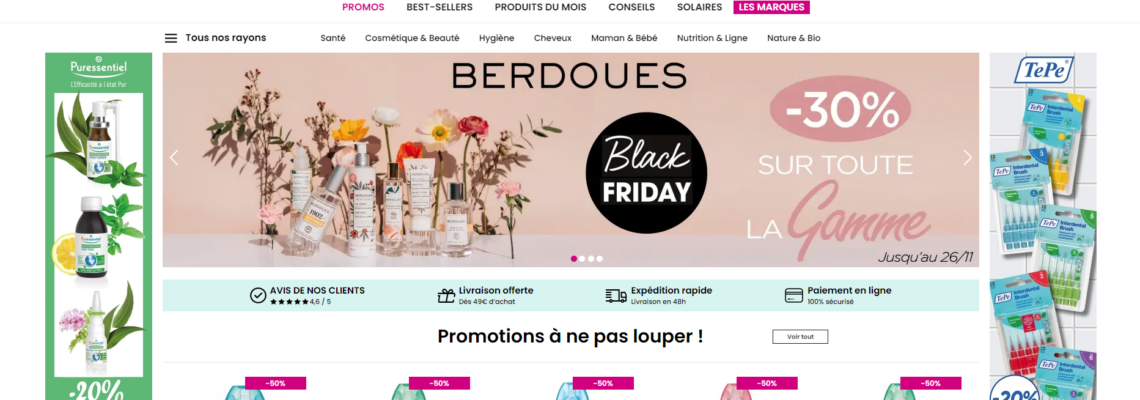Image resolution: width=1140 pixels, height=400 pixels.
Task: Advance carousel with right arrow
Action: tap(967, 157)
